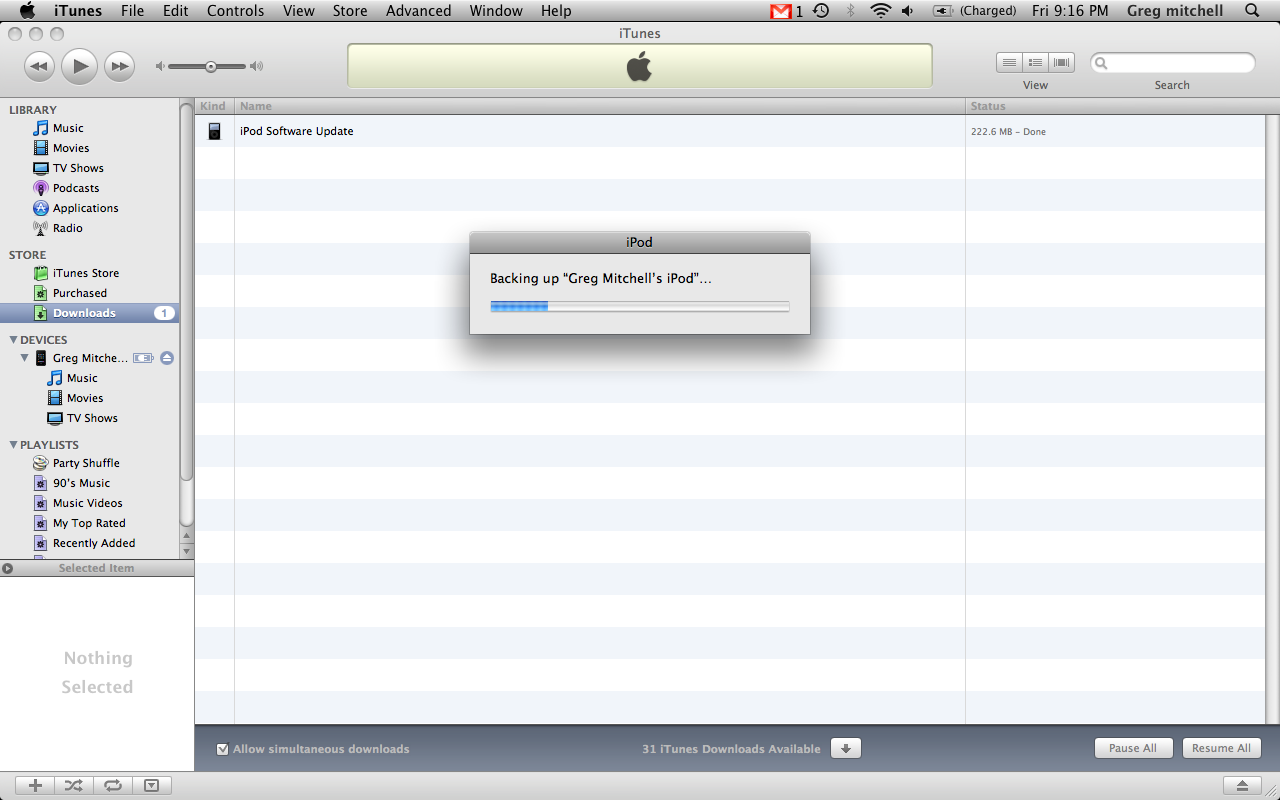Open Music under the iPod device
1280x800 pixels.
coord(82,378)
